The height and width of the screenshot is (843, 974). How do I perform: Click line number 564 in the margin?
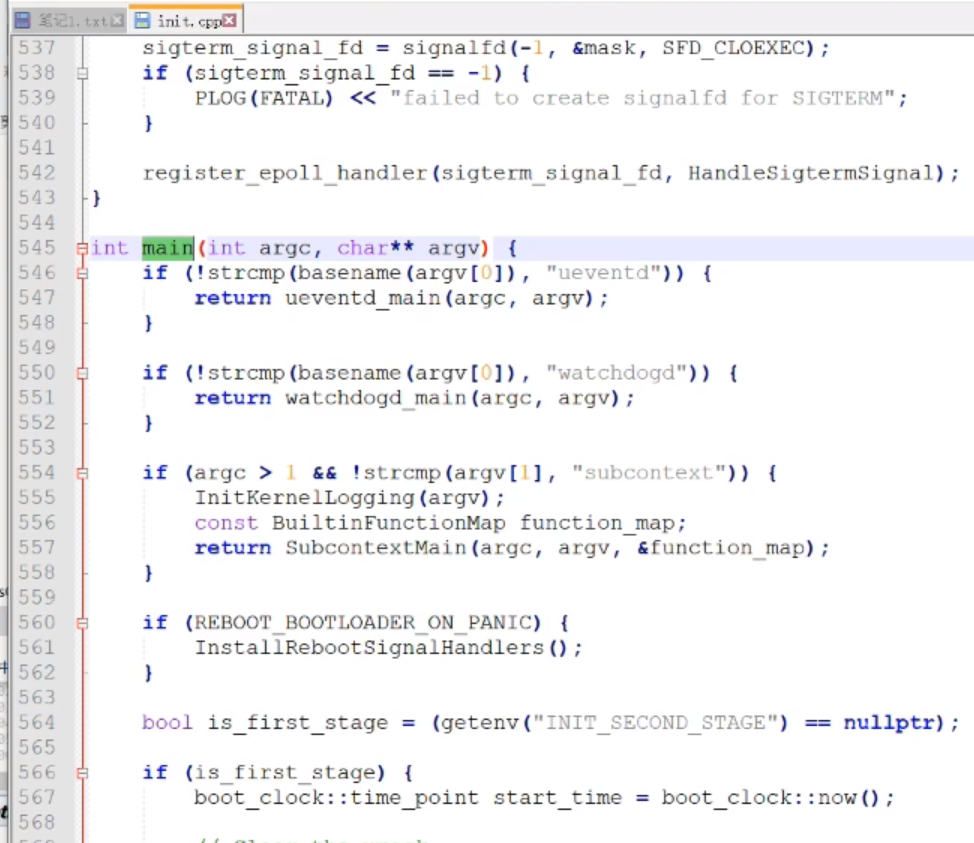[x=37, y=722]
